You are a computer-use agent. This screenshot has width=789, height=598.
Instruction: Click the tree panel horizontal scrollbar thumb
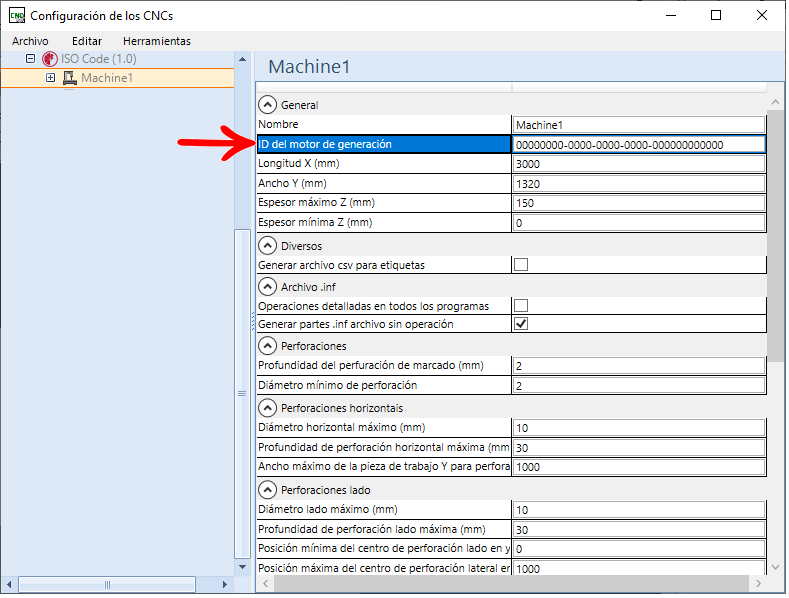pos(107,584)
